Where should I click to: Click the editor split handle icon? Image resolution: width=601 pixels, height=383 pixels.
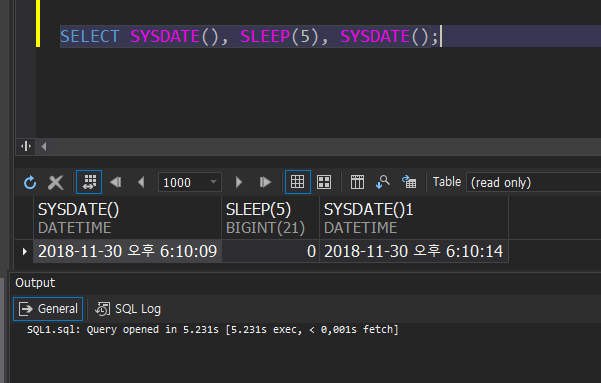[26, 146]
